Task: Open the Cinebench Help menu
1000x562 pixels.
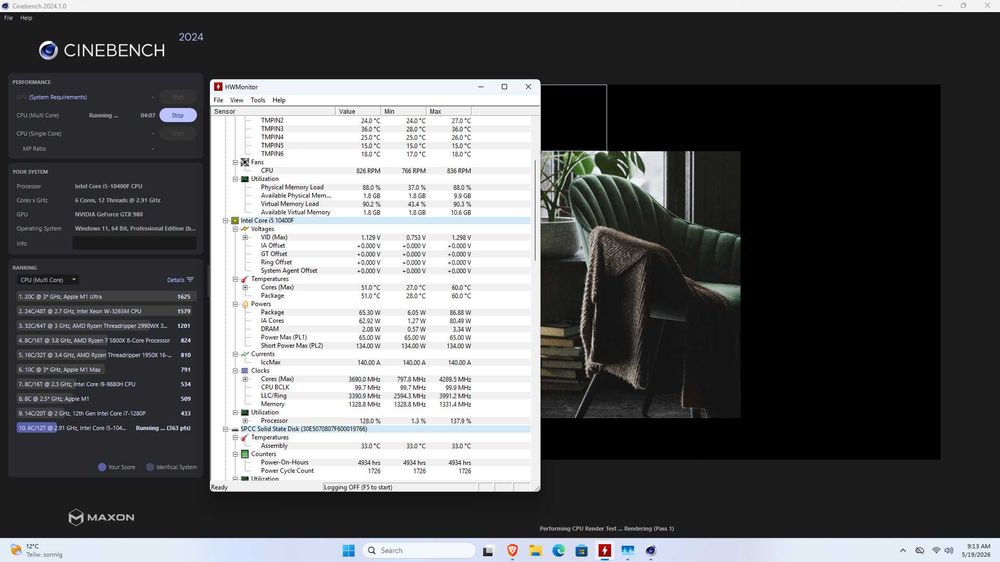Action: click(26, 18)
